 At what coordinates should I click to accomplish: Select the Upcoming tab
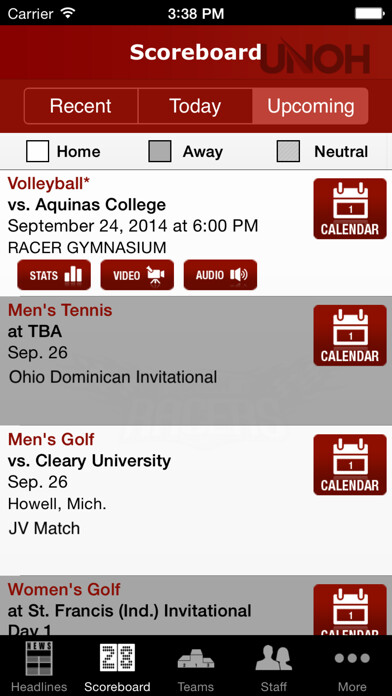pyautogui.click(x=310, y=106)
